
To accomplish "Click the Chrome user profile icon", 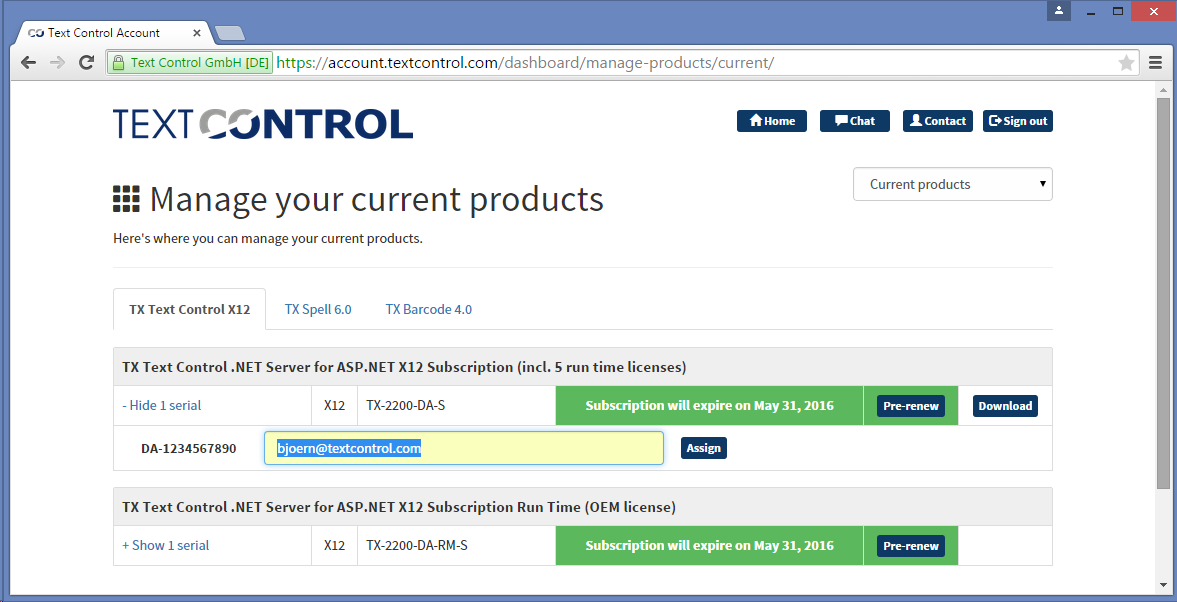I will [1058, 11].
